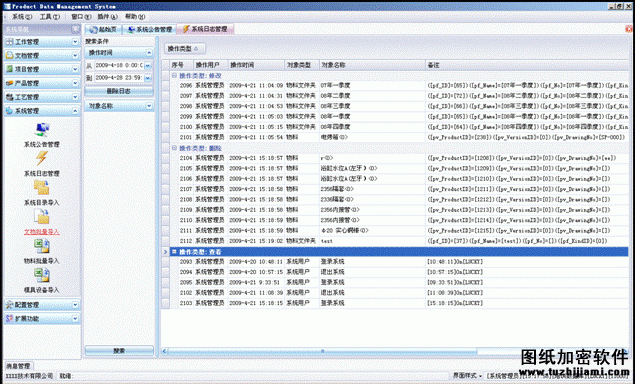635x384 pixels.
Task: Click the row selector cell for row 2098
Action: (x=166, y=106)
